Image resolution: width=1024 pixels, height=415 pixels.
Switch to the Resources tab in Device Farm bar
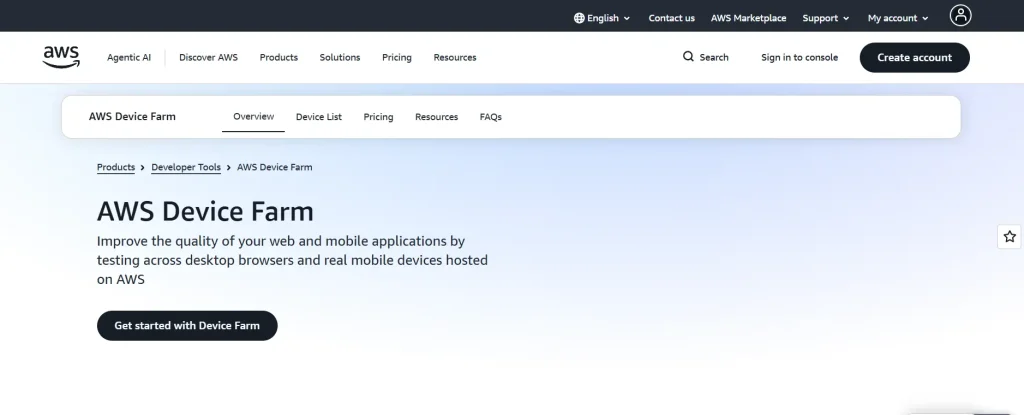[x=436, y=117]
